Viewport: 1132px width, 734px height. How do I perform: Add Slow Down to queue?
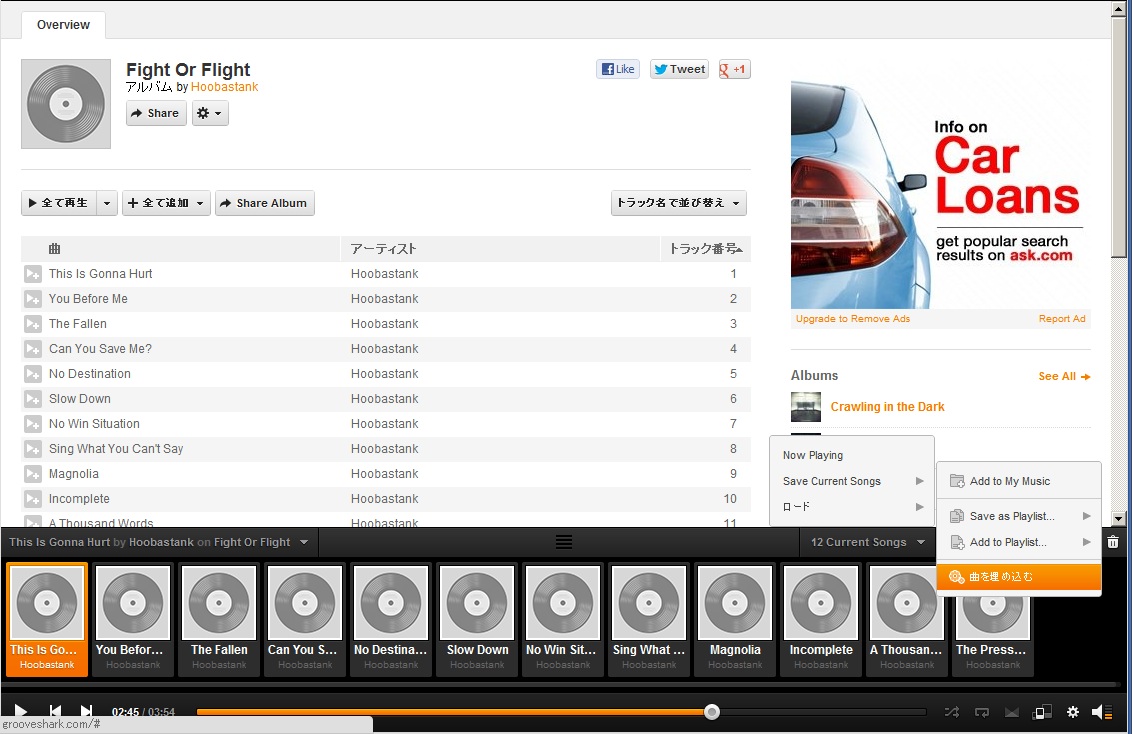pyautogui.click(x=32, y=399)
